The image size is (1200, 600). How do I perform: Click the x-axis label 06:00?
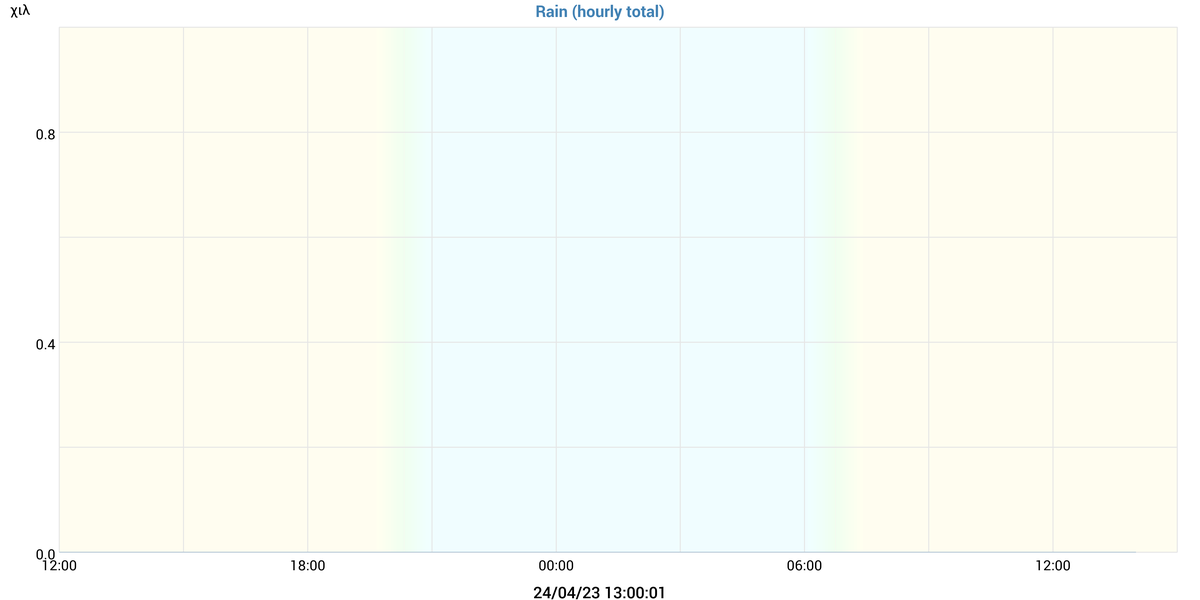804,566
